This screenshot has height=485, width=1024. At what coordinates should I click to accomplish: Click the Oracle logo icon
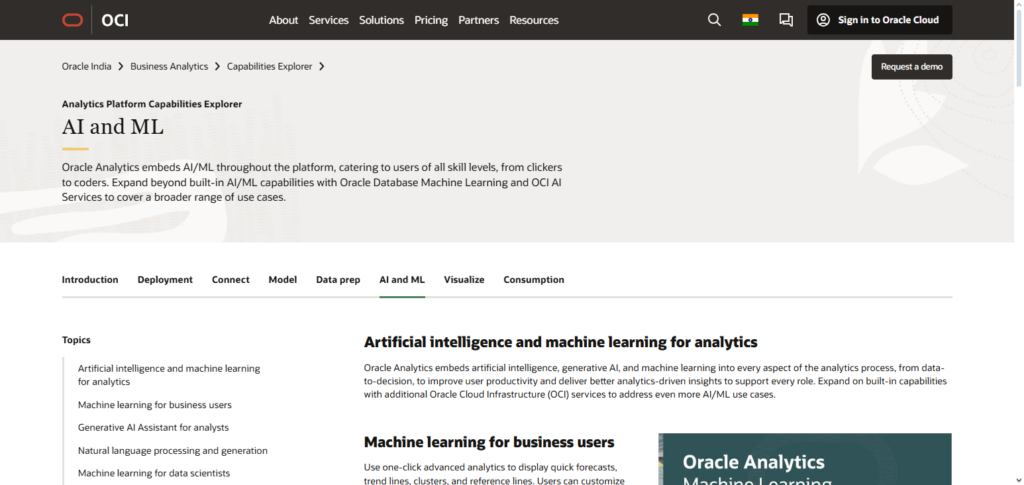pyautogui.click(x=72, y=20)
